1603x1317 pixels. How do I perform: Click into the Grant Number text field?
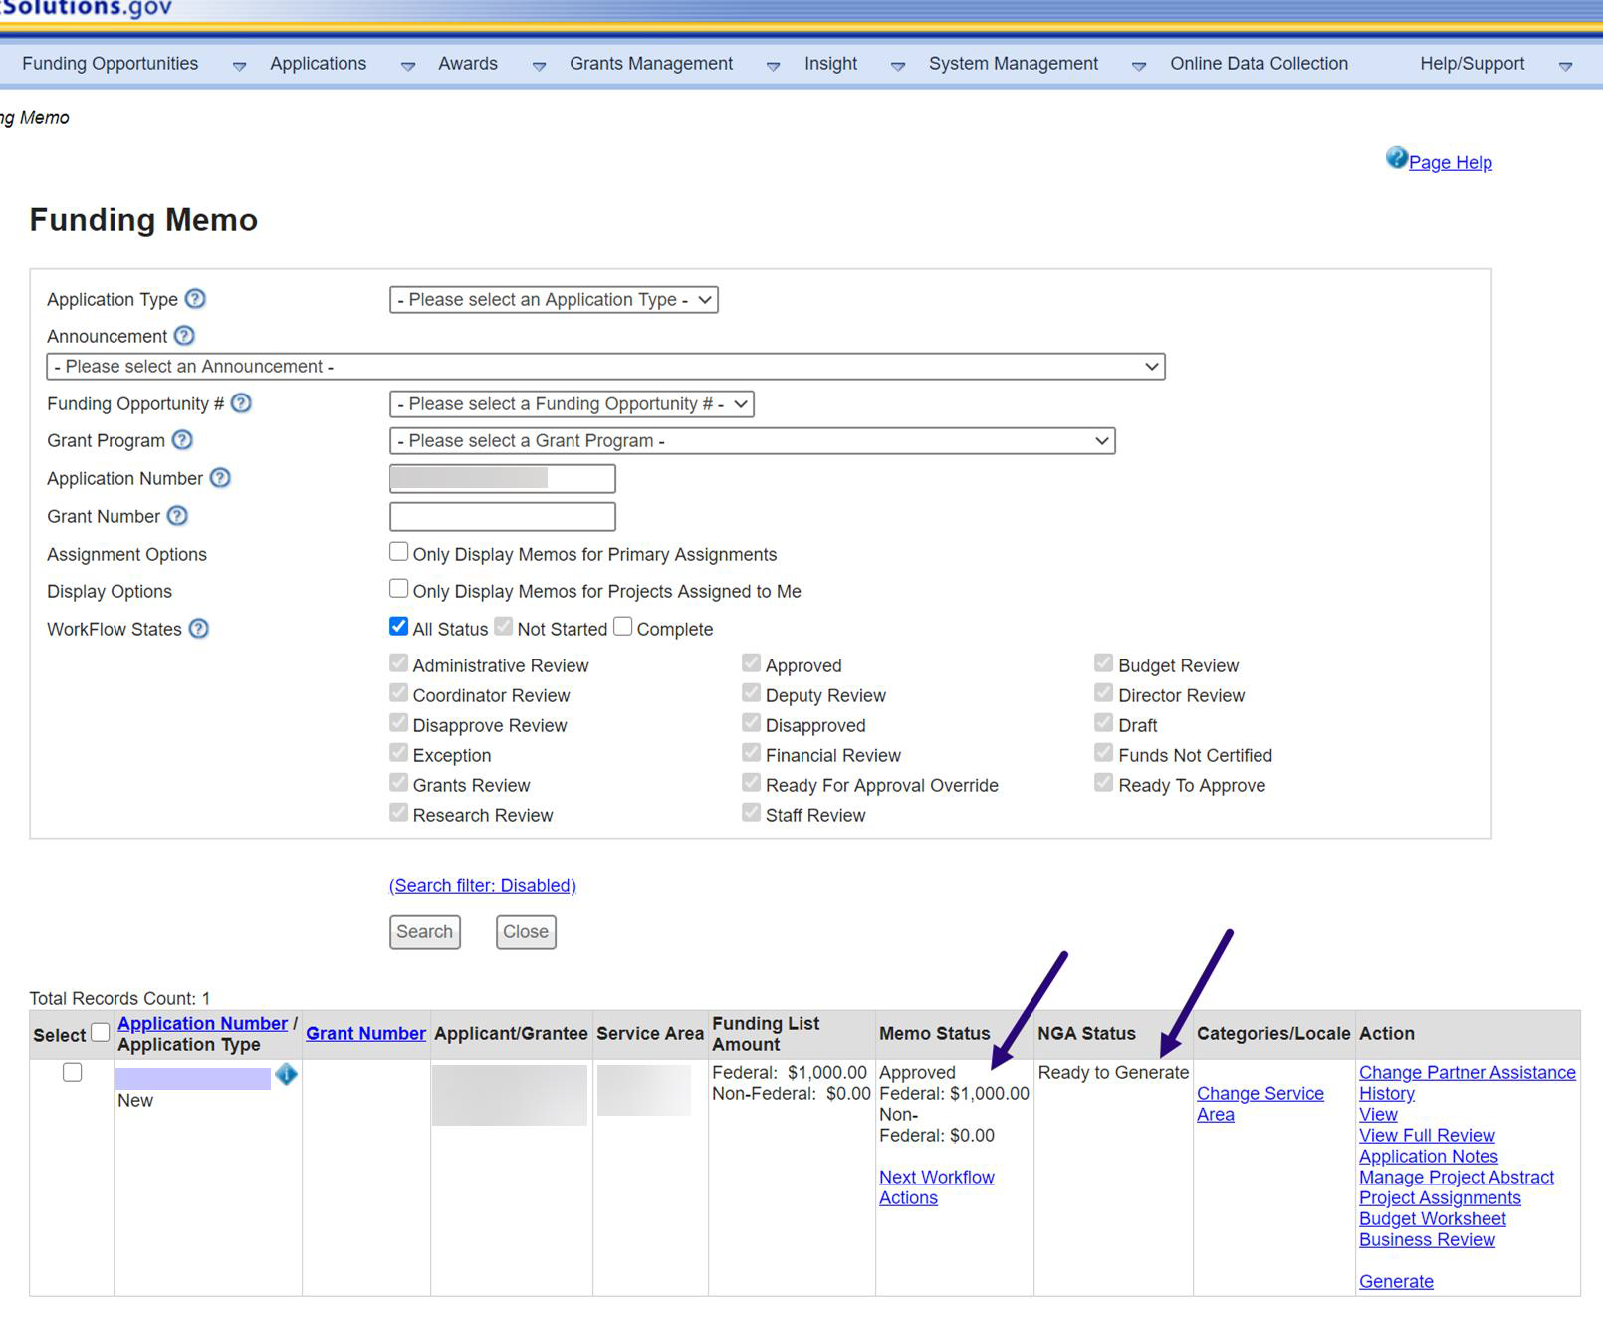coord(502,517)
